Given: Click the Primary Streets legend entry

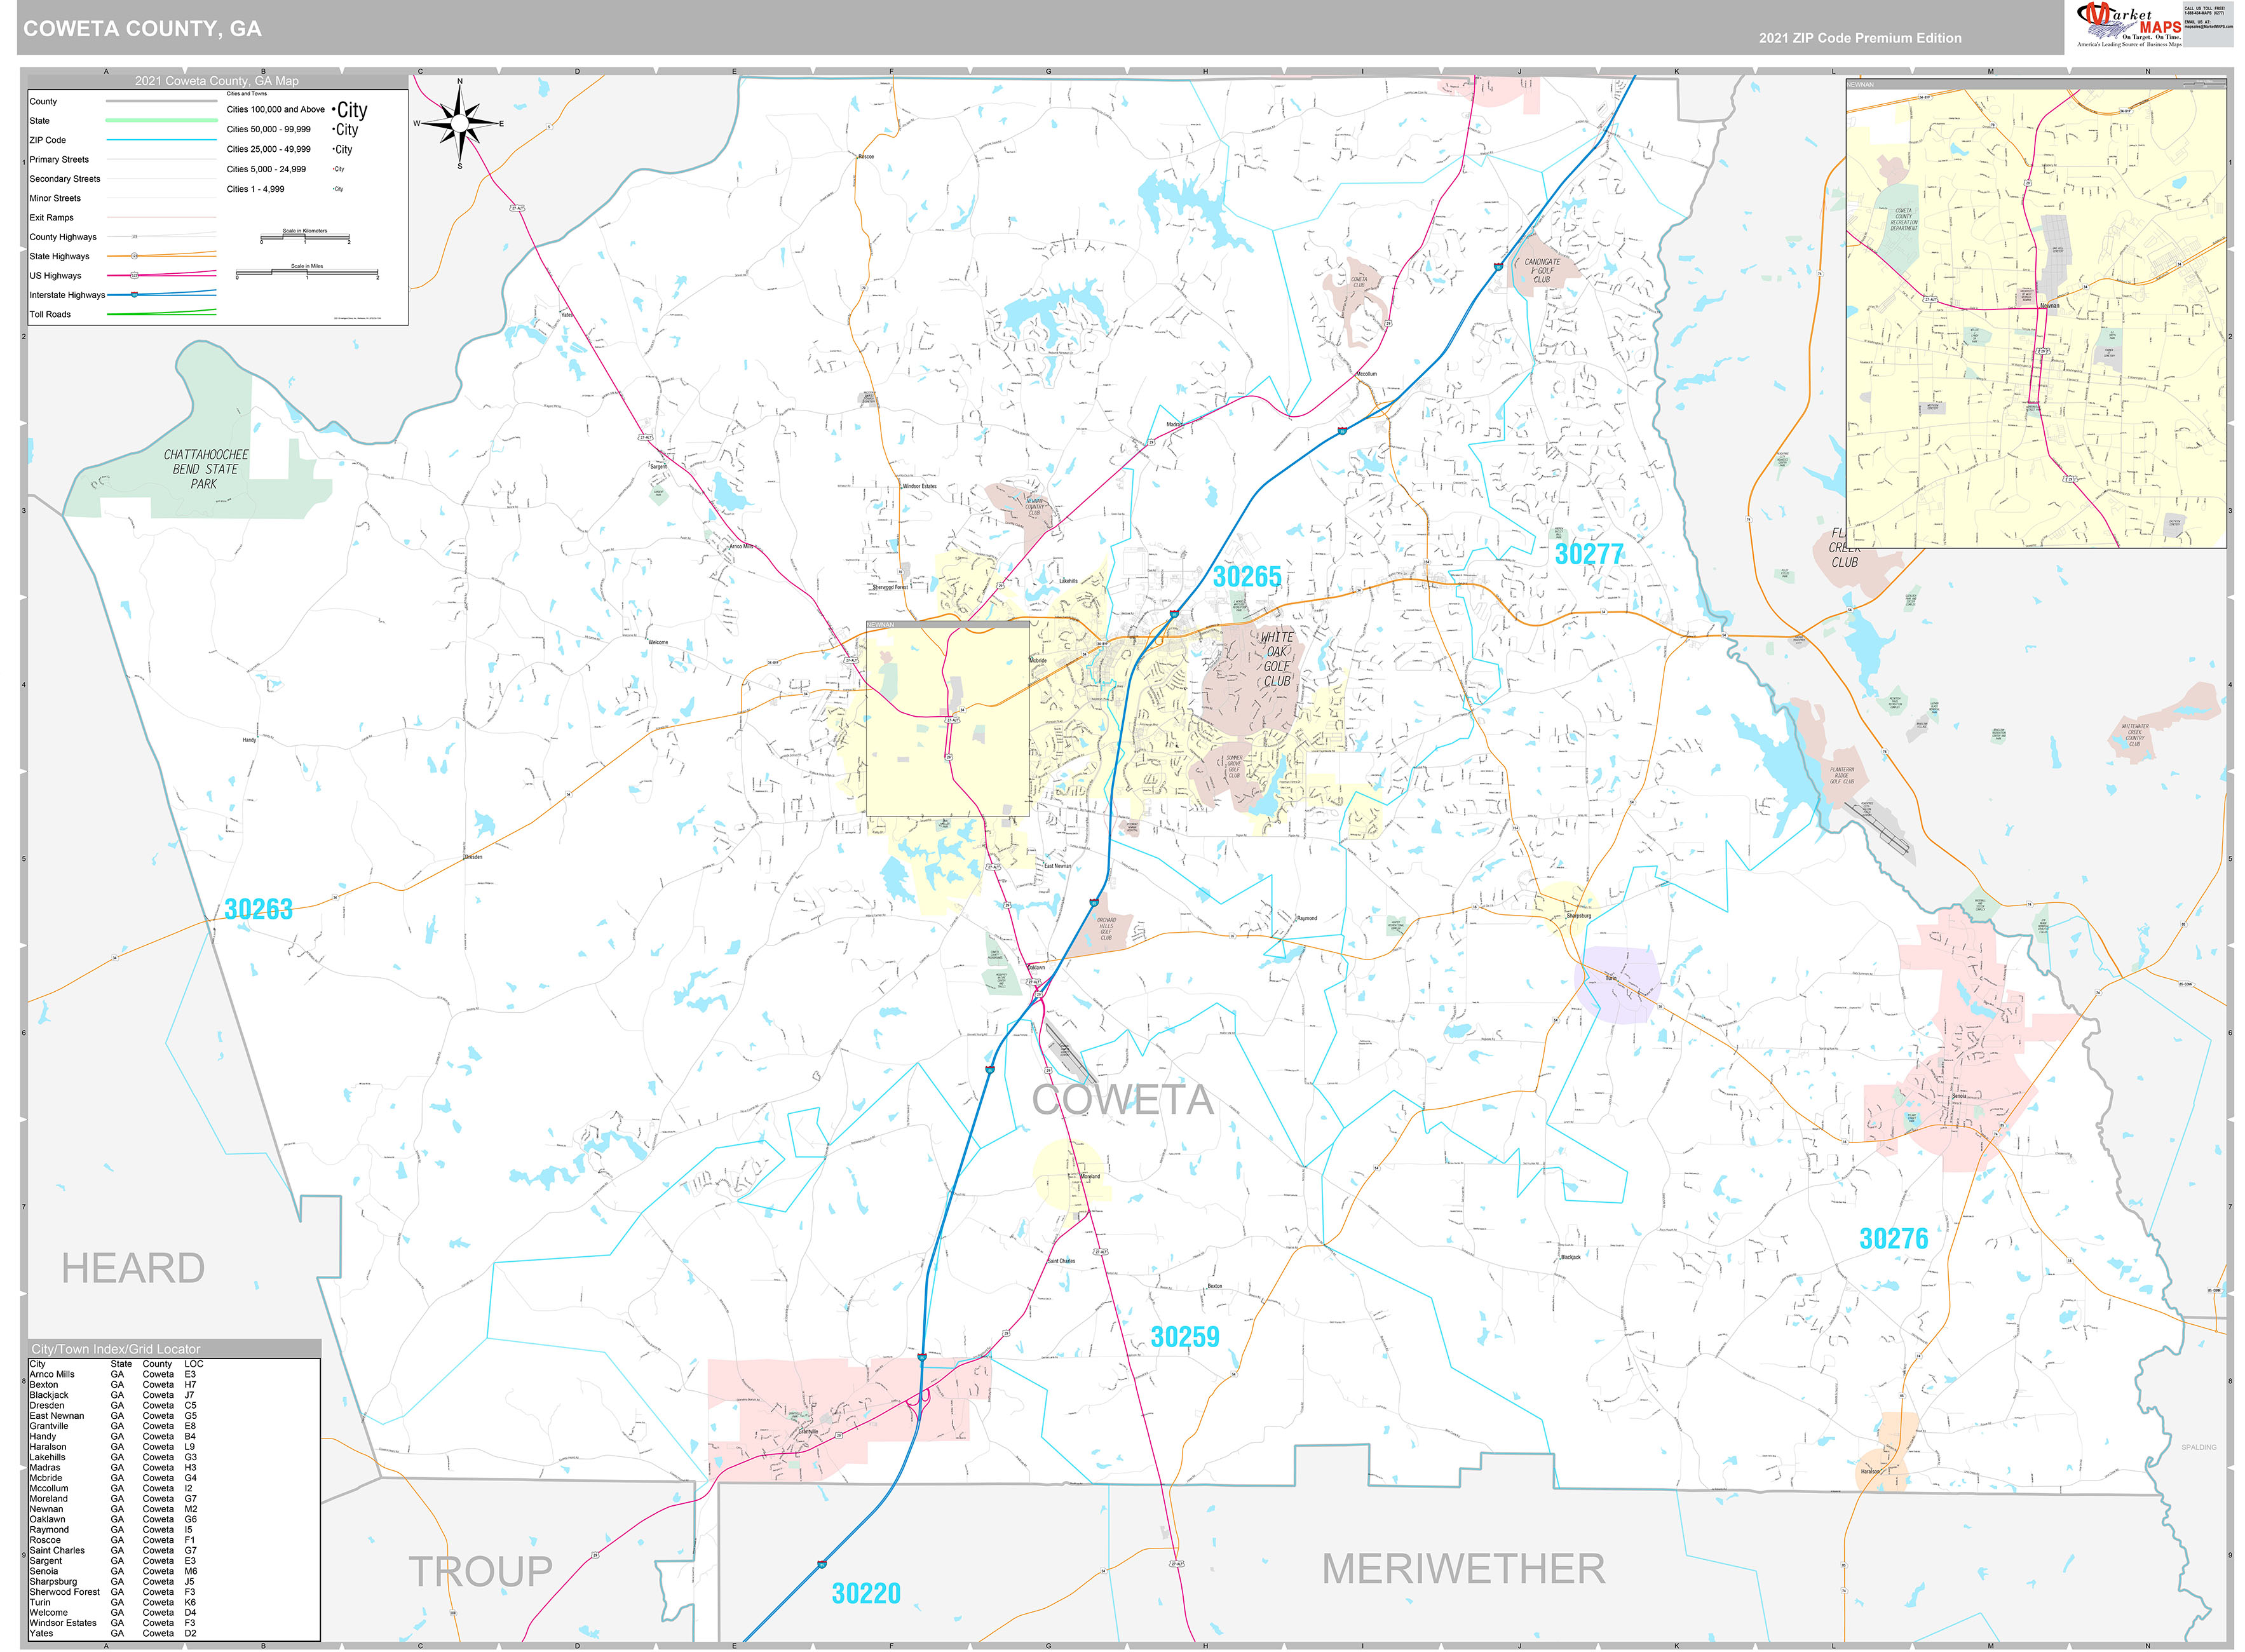Looking at the screenshot, I should point(59,159).
